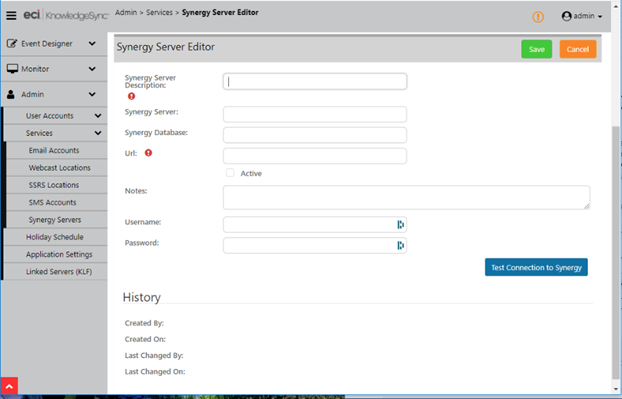Click the eci KnowledgeSync logo
The image size is (622, 399).
click(65, 15)
